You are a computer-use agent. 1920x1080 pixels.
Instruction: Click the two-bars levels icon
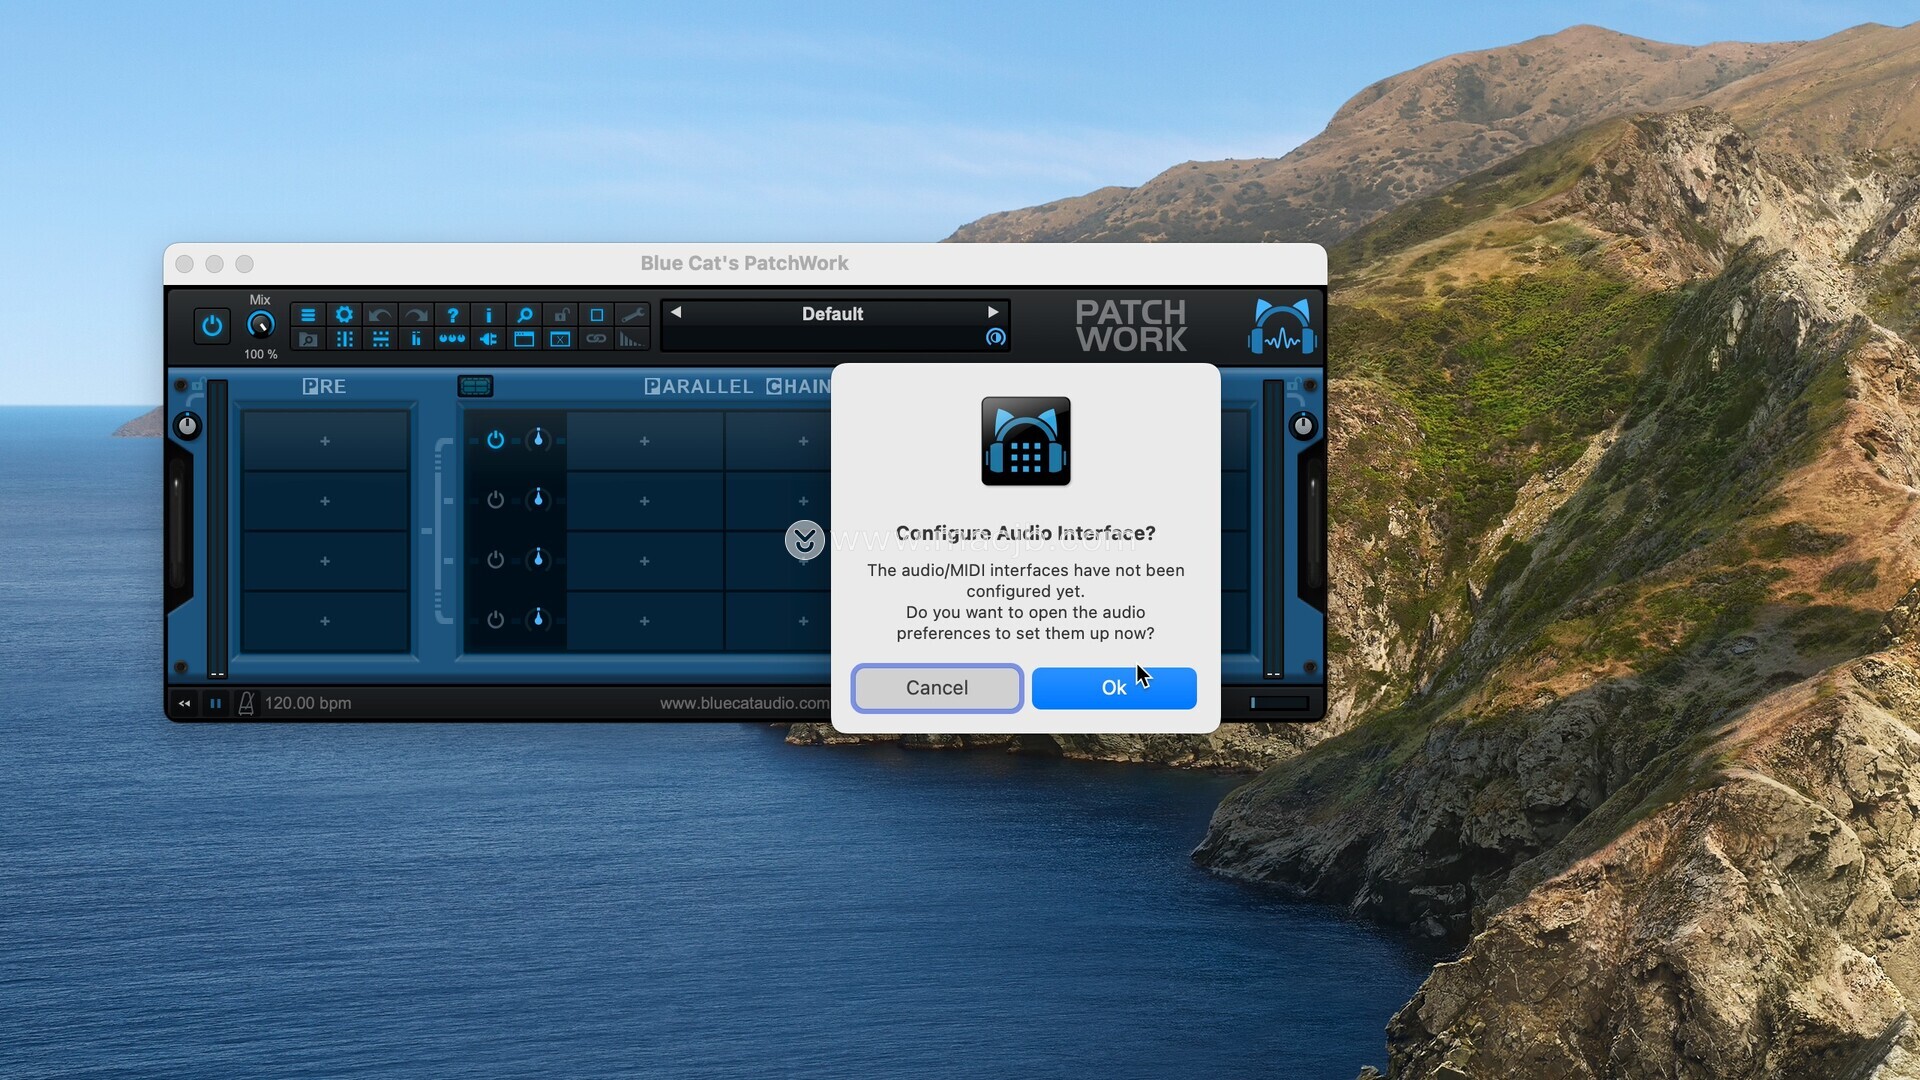tap(416, 340)
